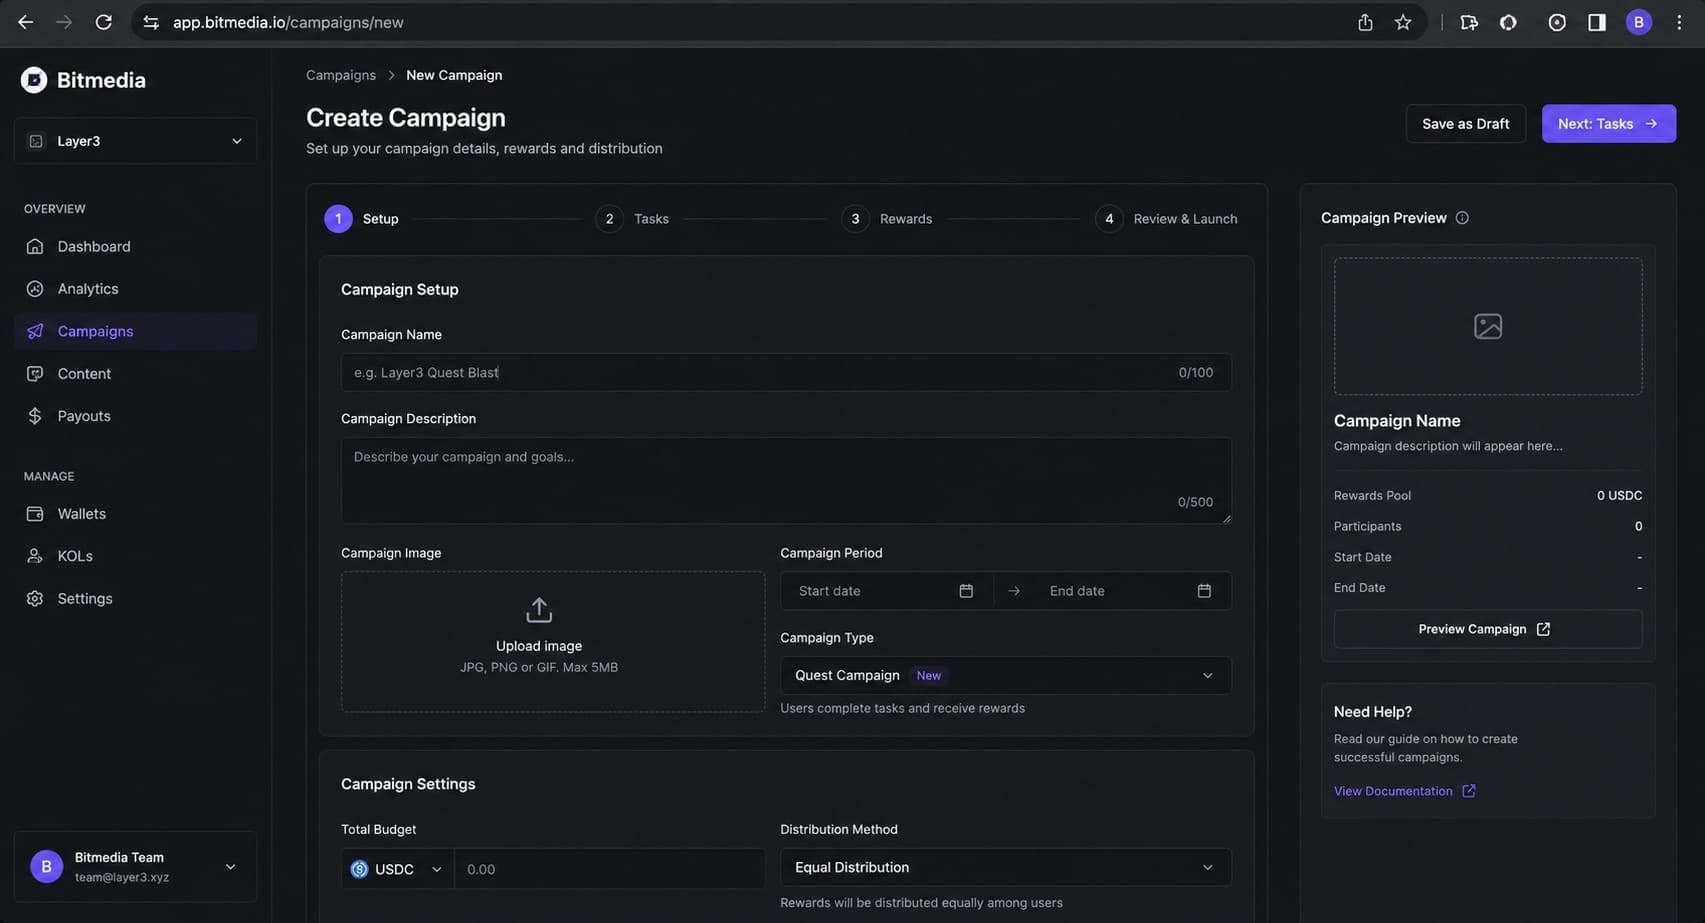
Task: Click the '0 USDC' Rewards Pool value
Action: (1619, 495)
